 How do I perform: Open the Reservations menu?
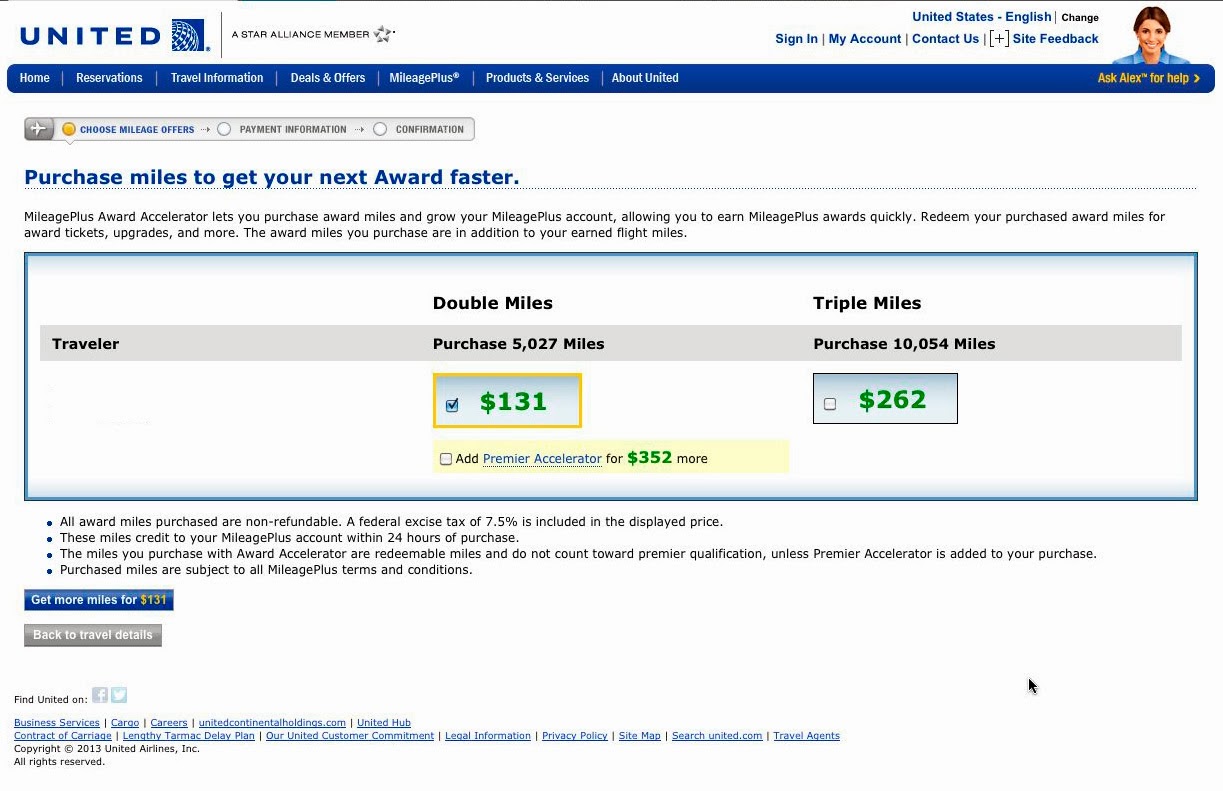tap(109, 78)
